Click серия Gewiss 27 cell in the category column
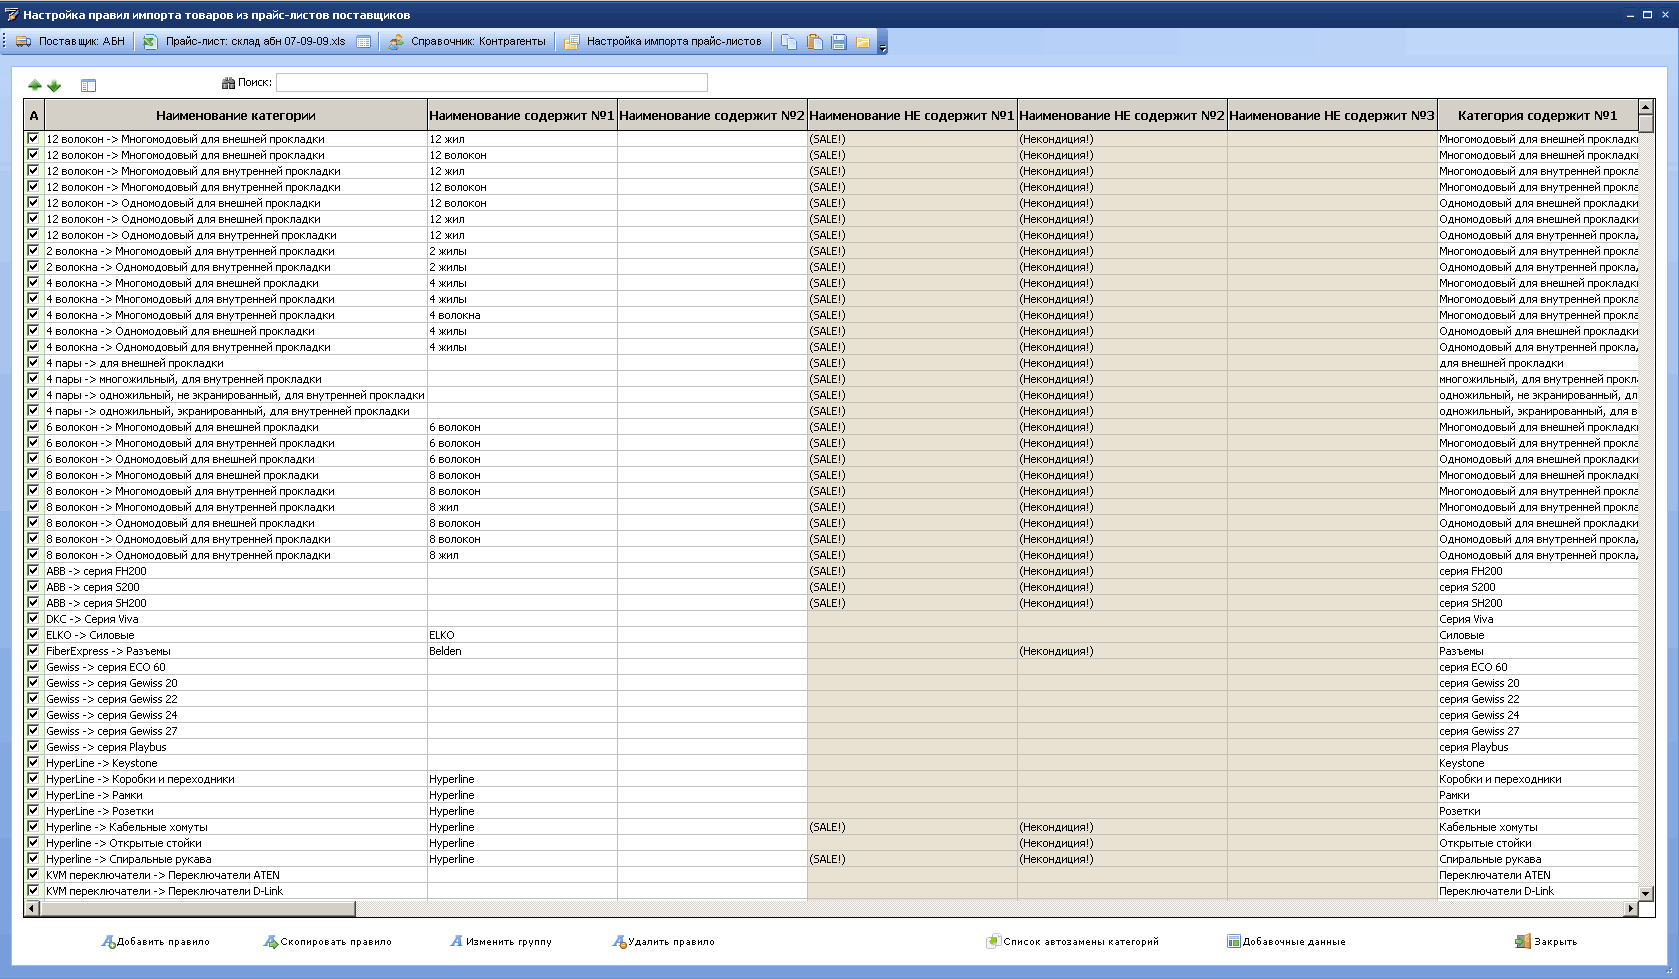Image resolution: width=1679 pixels, height=979 pixels. point(1537,731)
